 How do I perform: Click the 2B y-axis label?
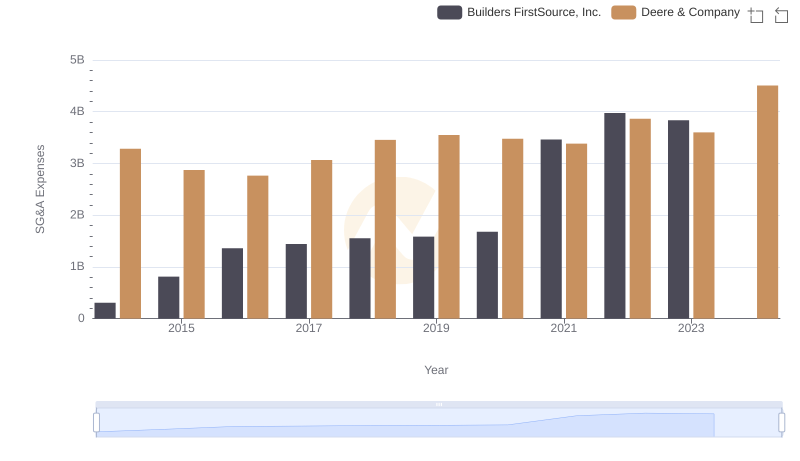[x=77, y=215]
